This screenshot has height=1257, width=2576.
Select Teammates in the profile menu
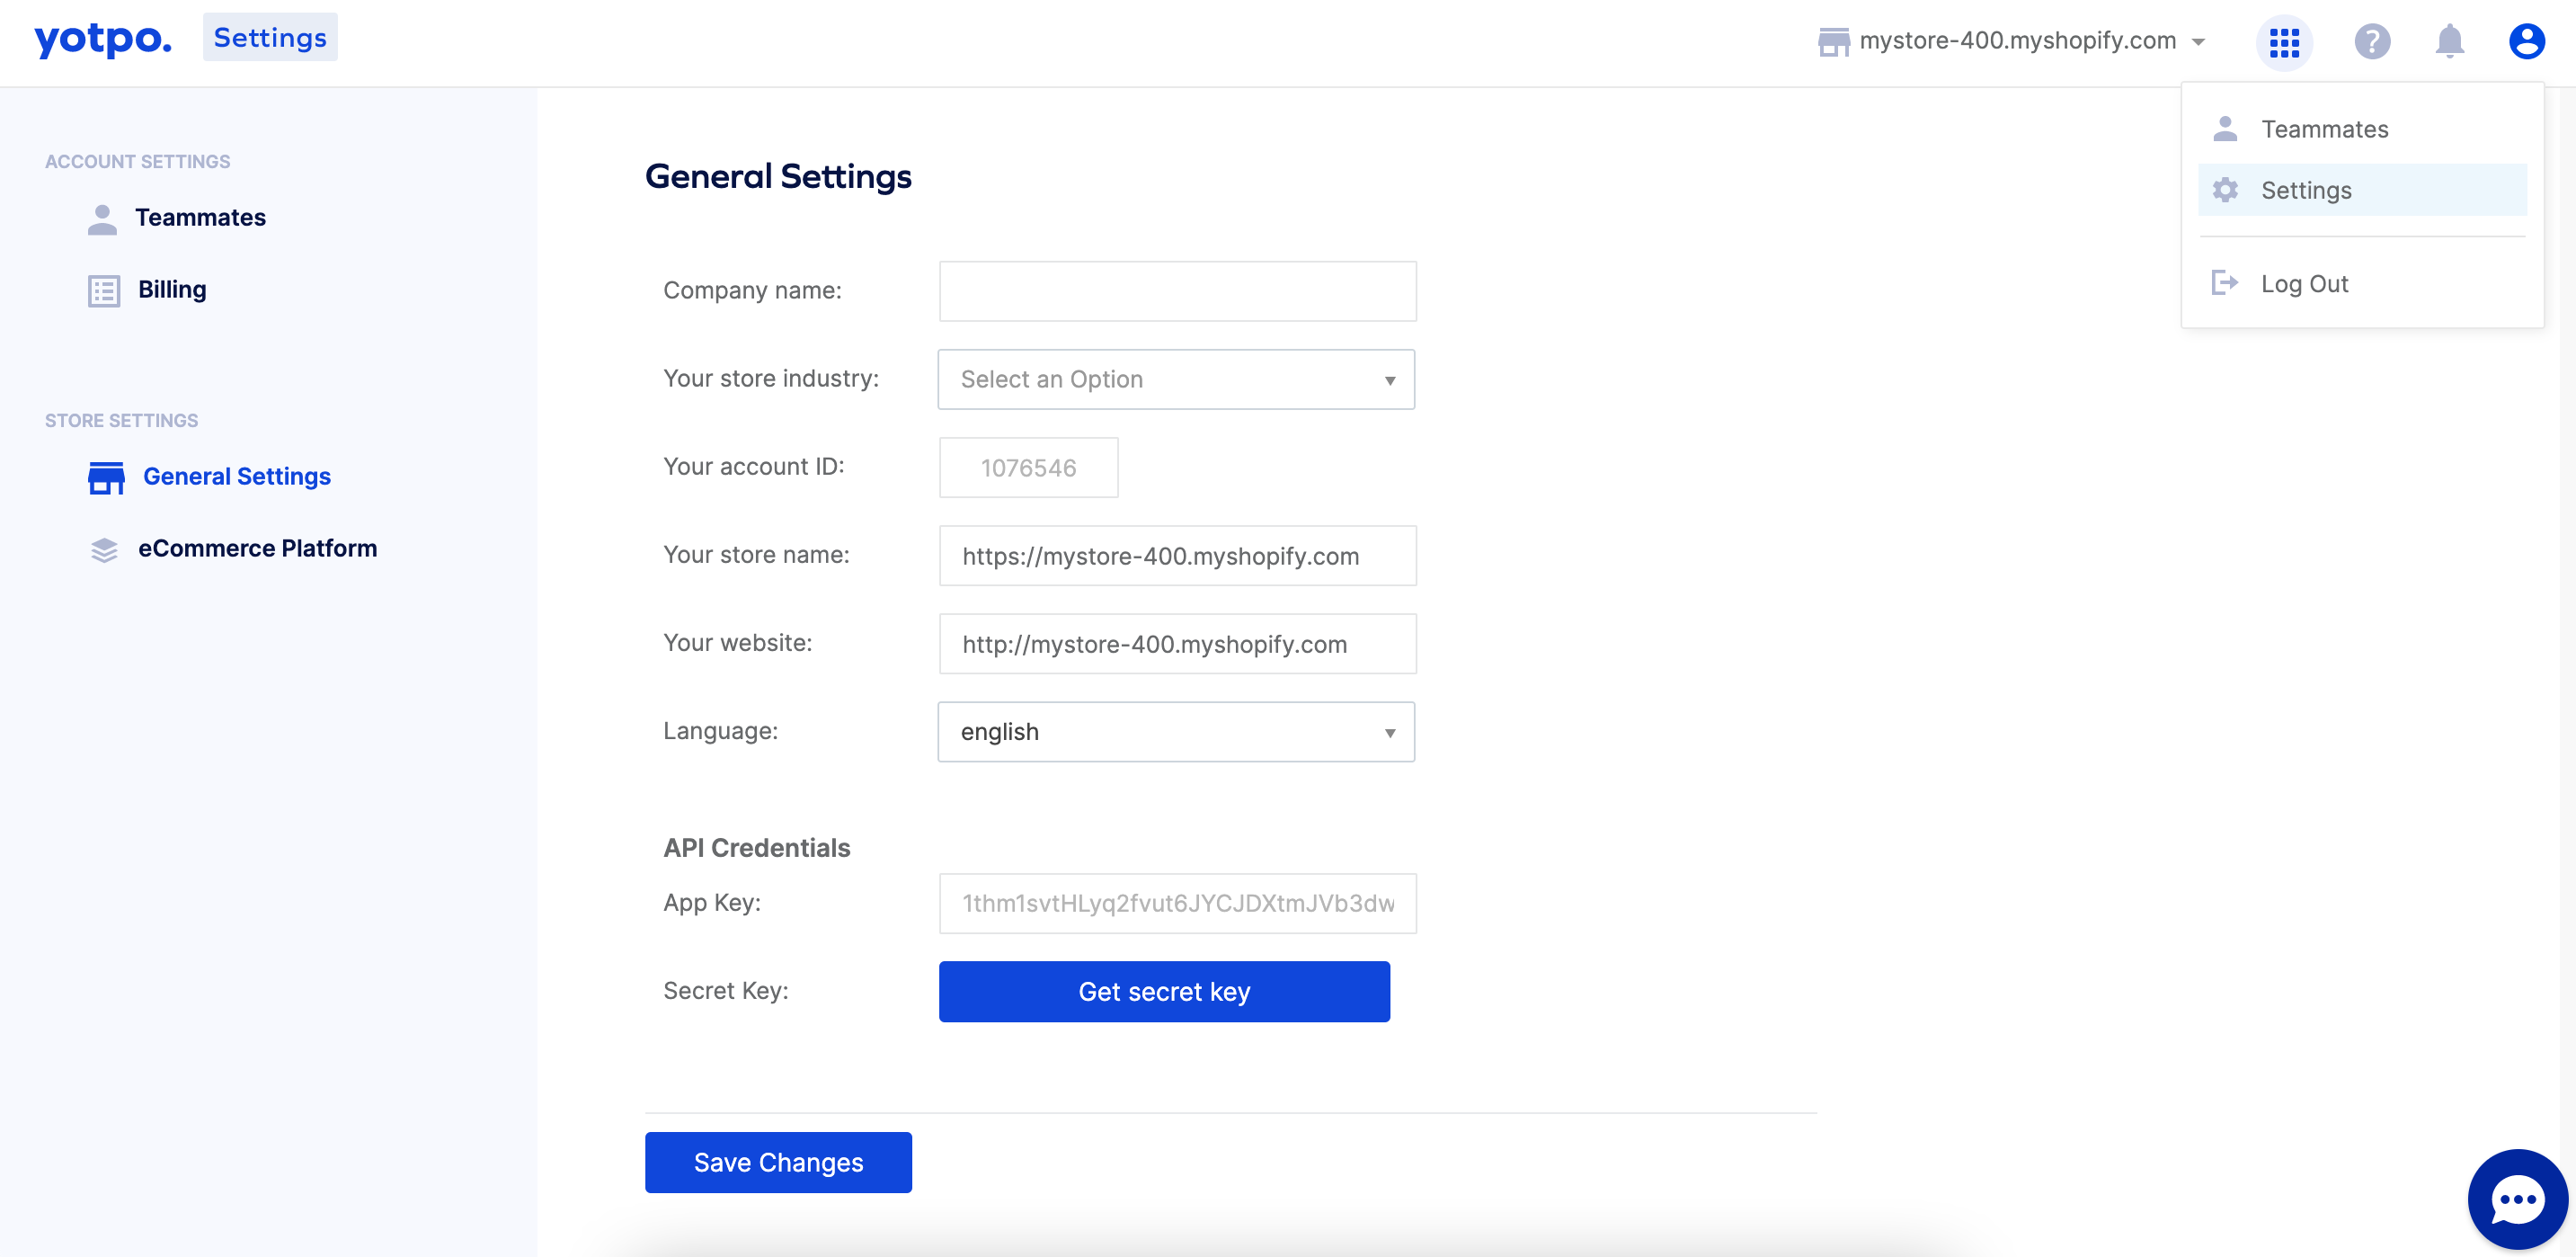[x=2362, y=129]
